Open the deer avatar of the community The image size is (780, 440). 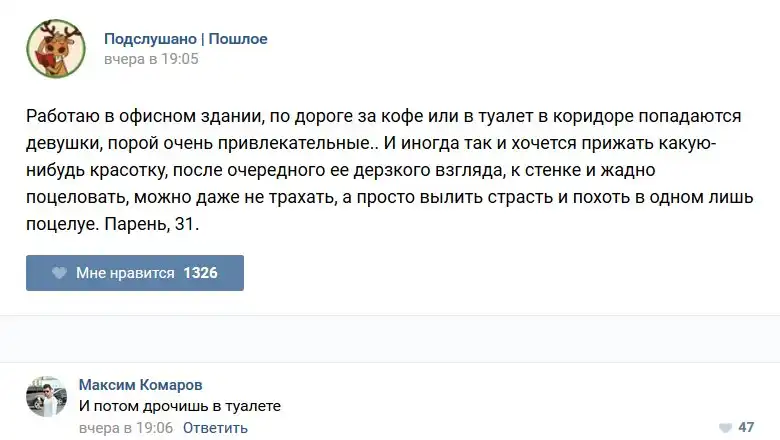point(54,49)
